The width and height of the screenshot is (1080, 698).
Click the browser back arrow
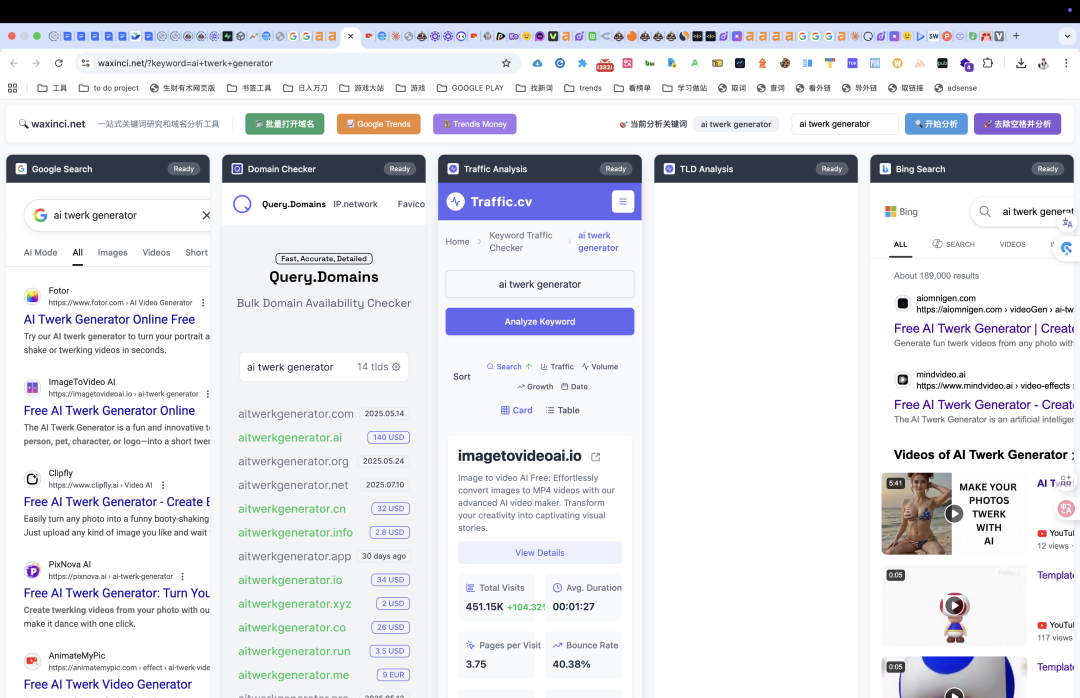[14, 63]
